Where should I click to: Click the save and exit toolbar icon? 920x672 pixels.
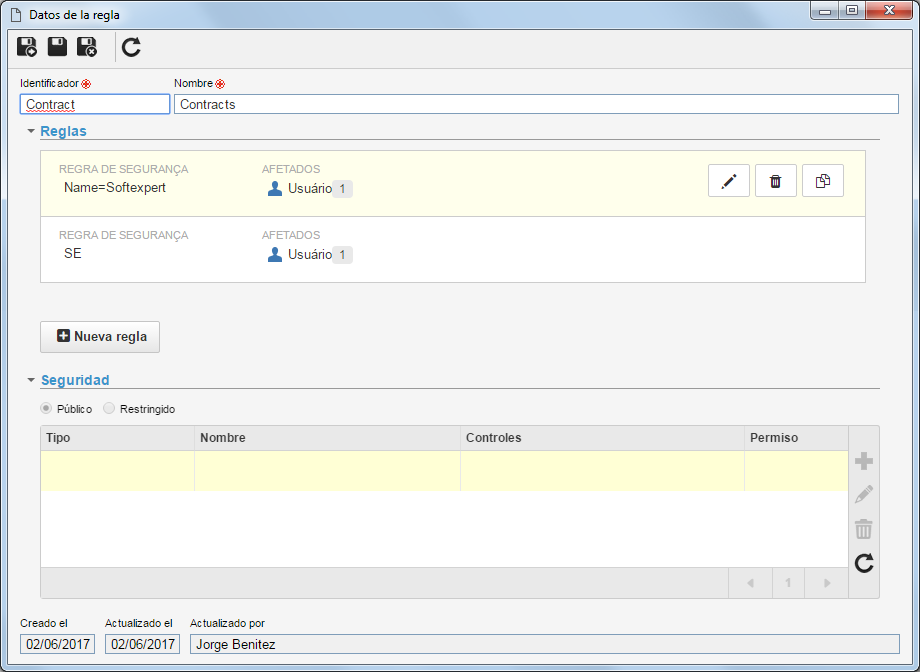tap(87, 47)
